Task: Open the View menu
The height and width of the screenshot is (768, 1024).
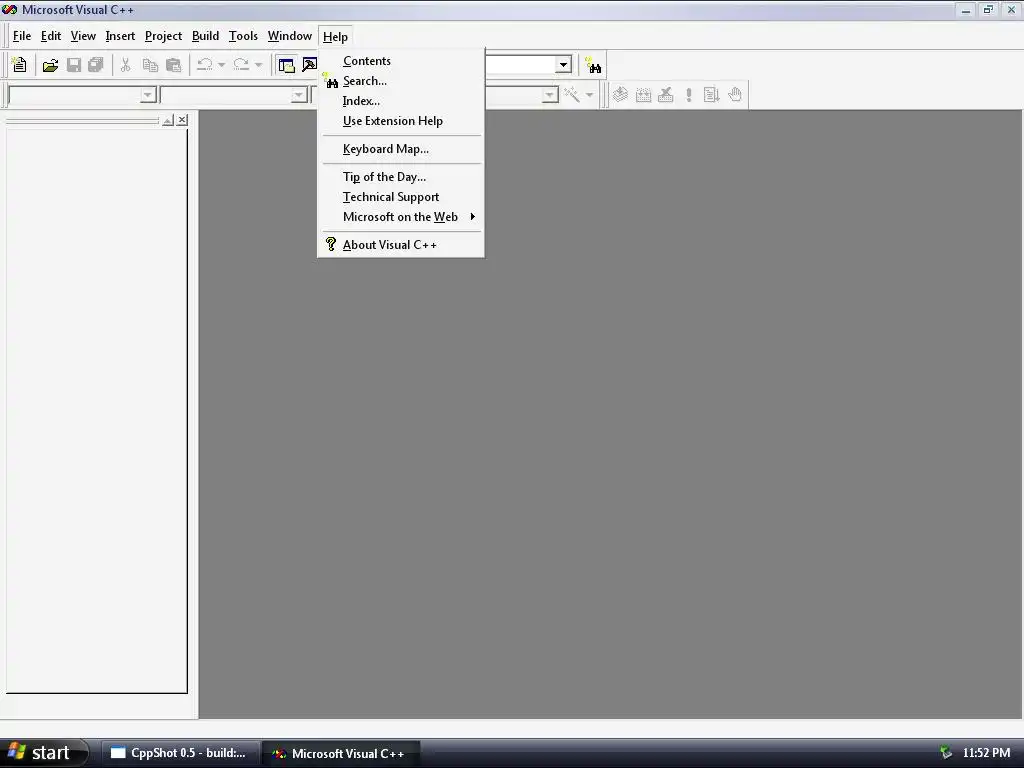Action: click(x=83, y=37)
